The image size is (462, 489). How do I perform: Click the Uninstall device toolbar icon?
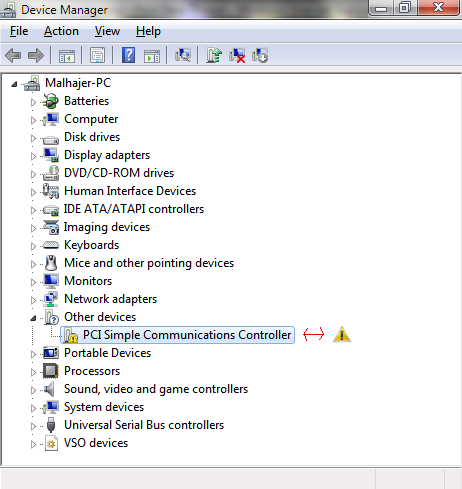[237, 55]
